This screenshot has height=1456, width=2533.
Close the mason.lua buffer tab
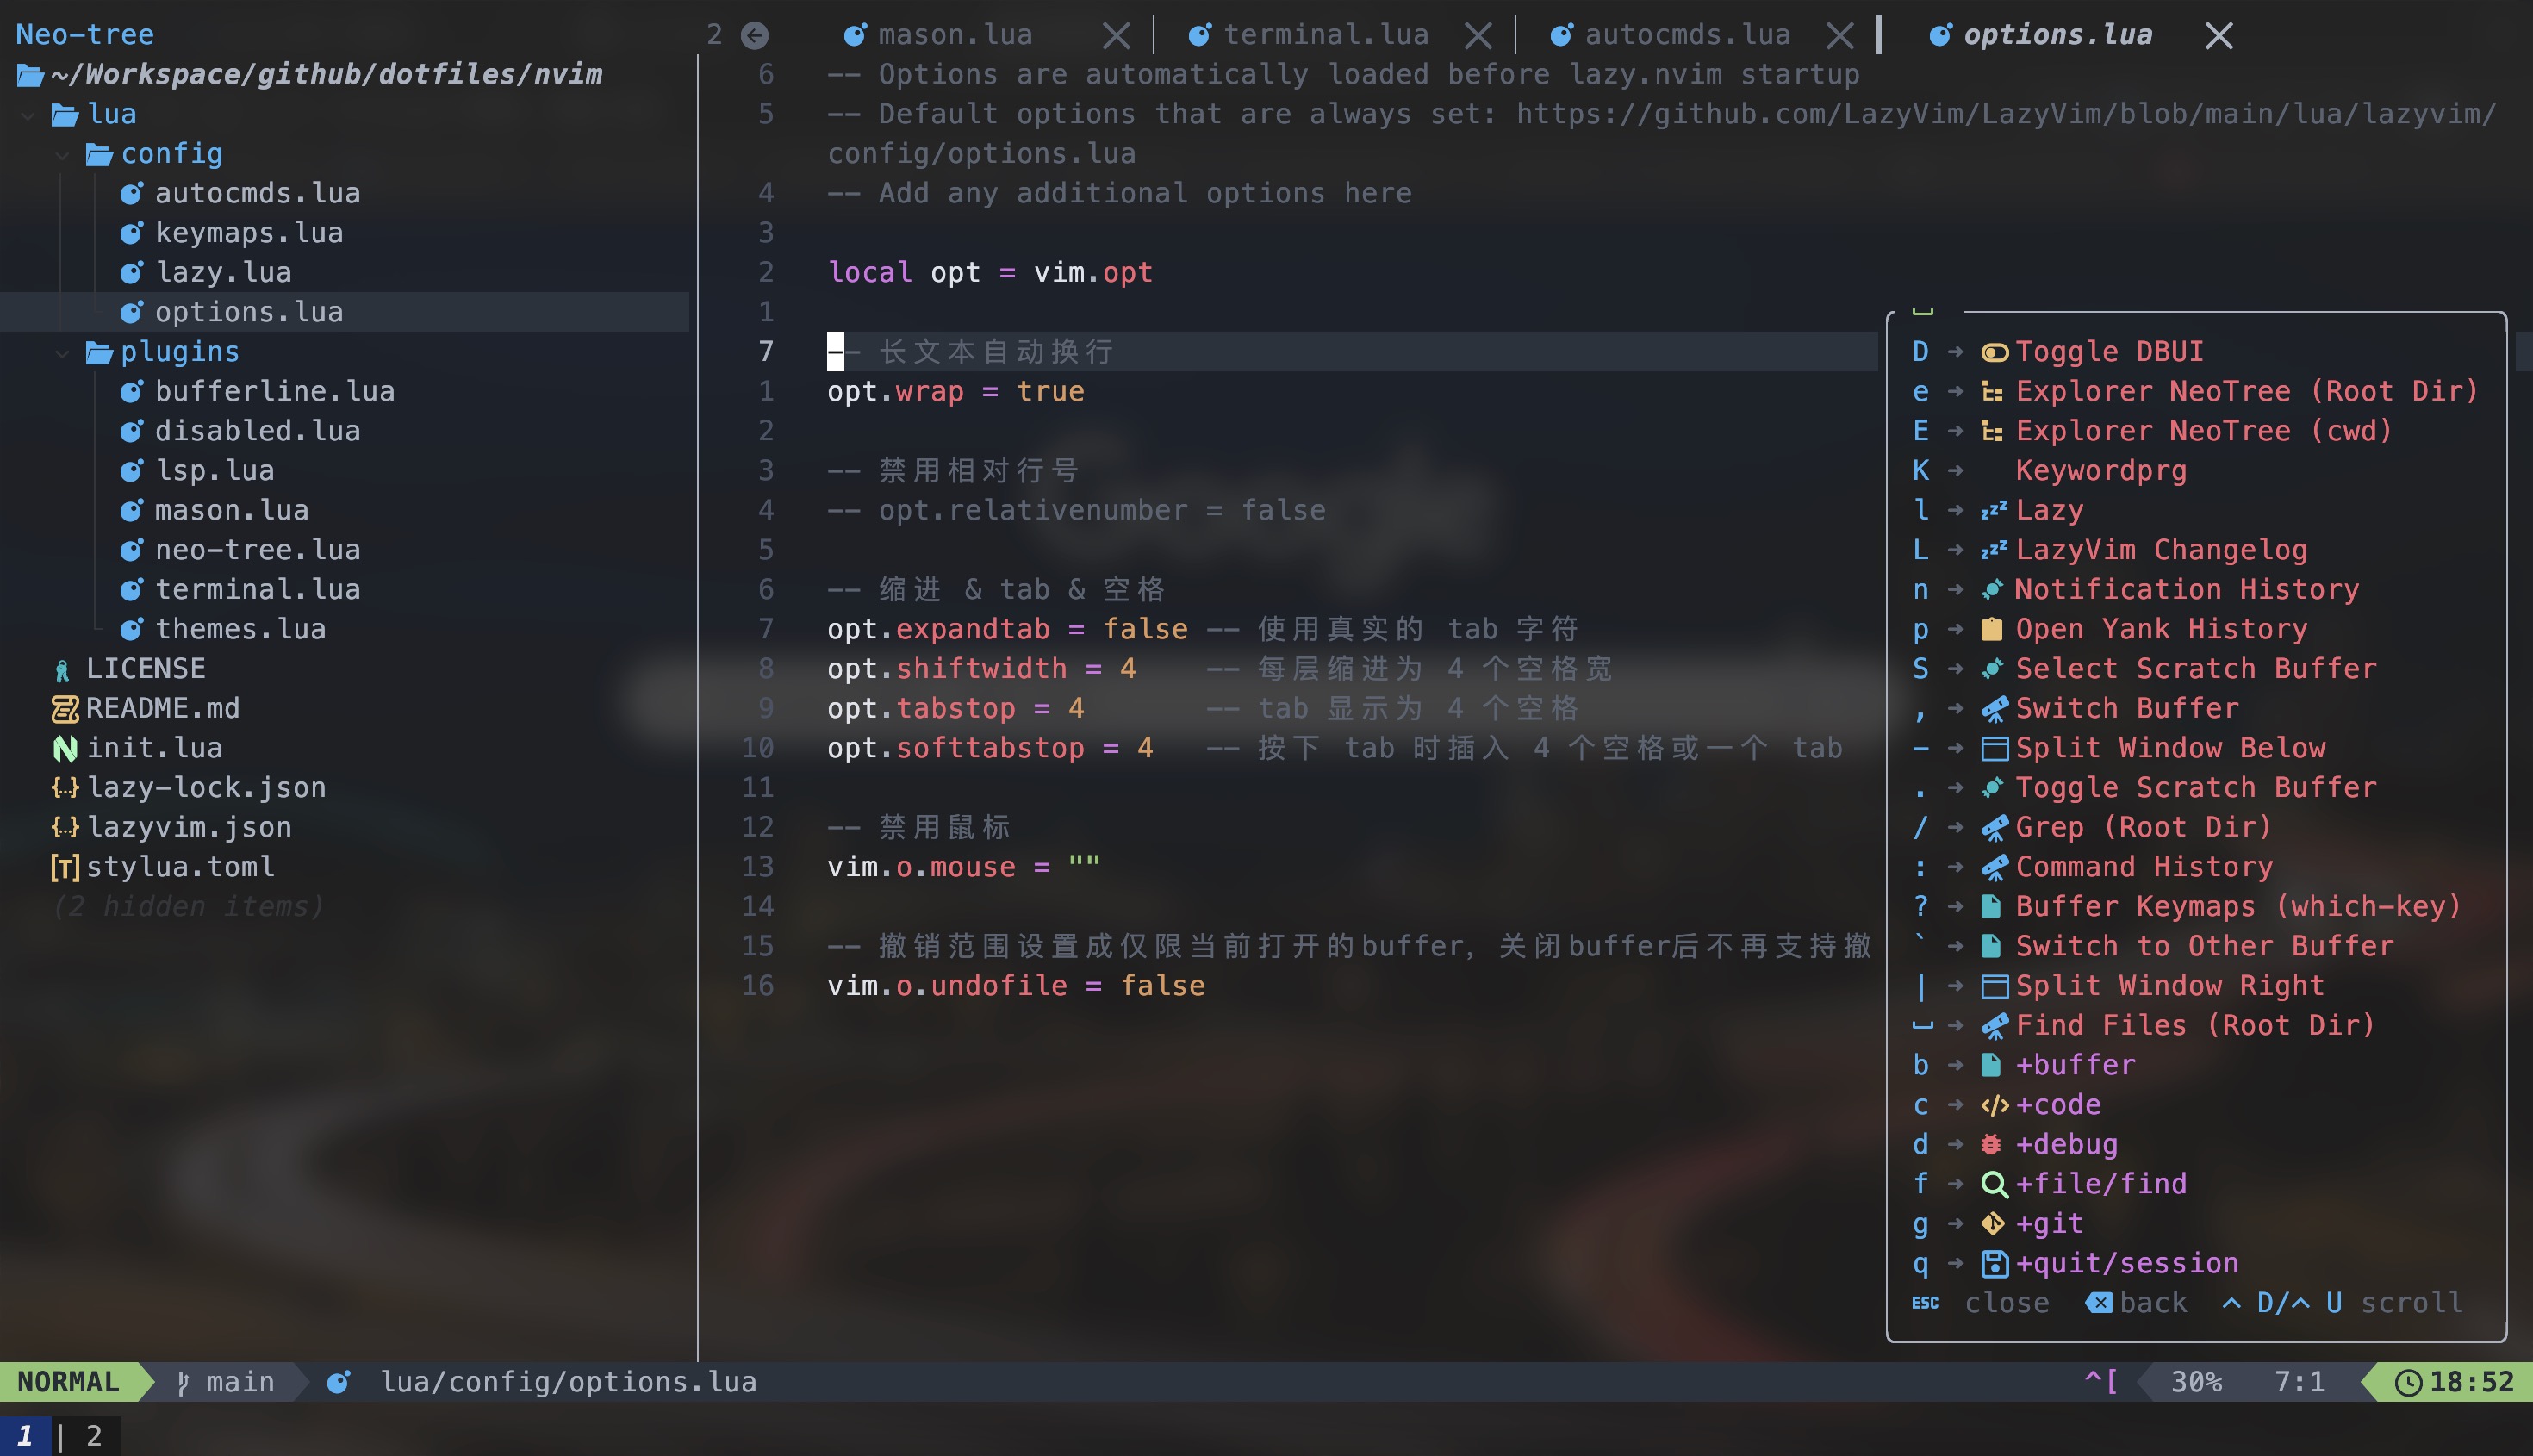(1116, 36)
